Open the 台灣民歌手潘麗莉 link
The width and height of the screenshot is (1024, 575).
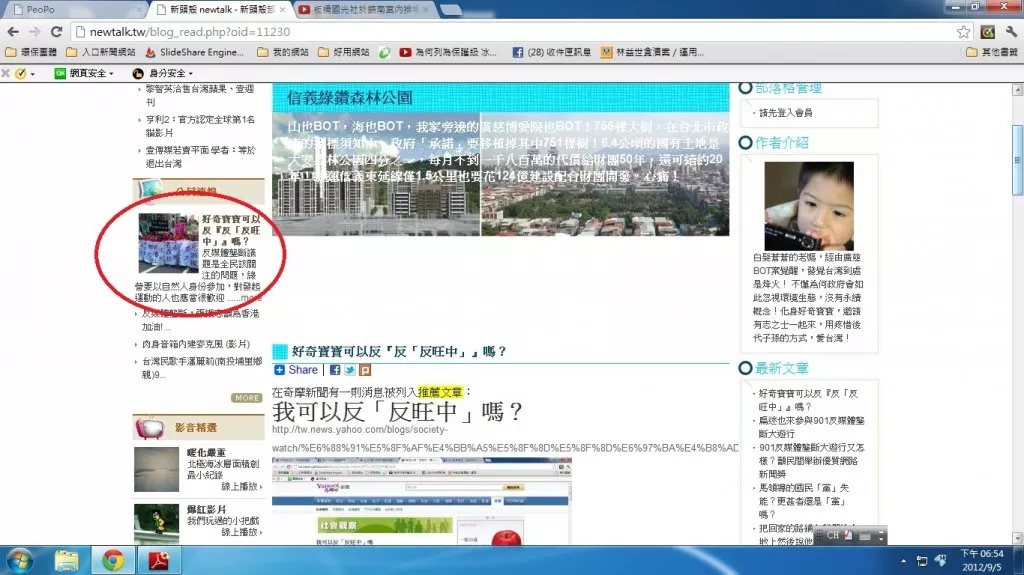[202, 368]
